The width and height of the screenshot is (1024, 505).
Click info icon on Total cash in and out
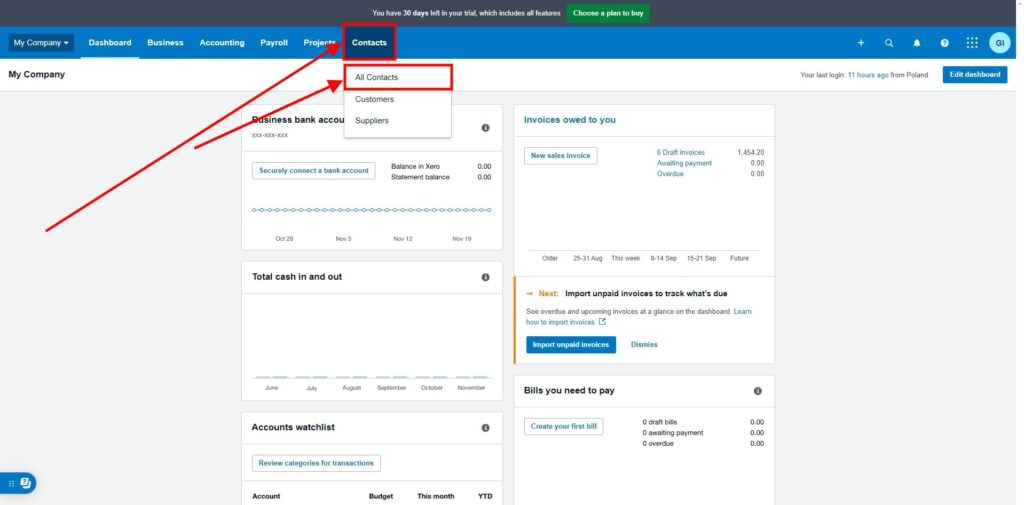(485, 277)
